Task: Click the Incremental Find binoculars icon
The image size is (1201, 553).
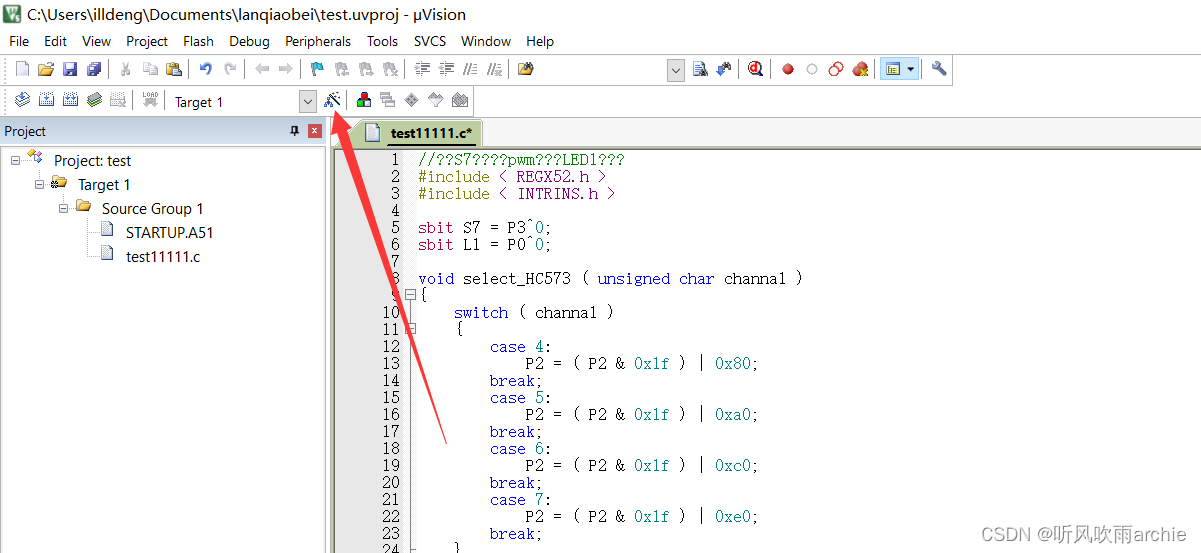Action: coord(724,69)
